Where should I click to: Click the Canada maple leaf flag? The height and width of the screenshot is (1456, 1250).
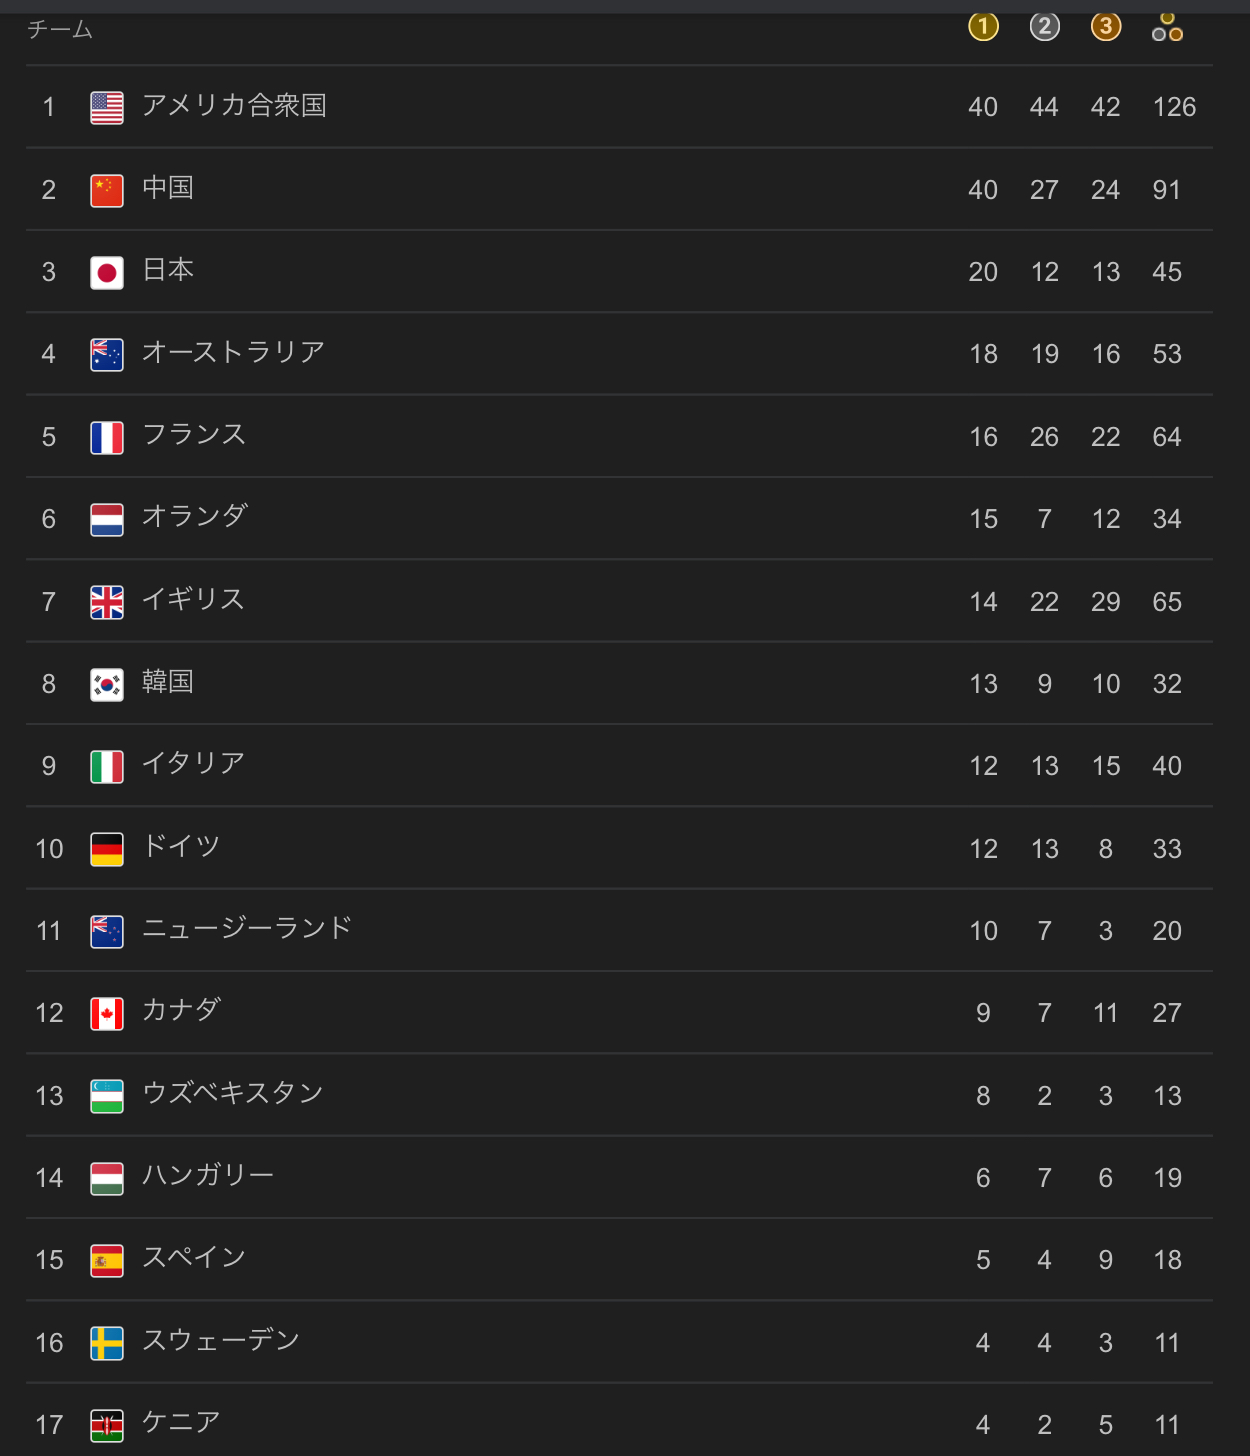(x=107, y=1013)
